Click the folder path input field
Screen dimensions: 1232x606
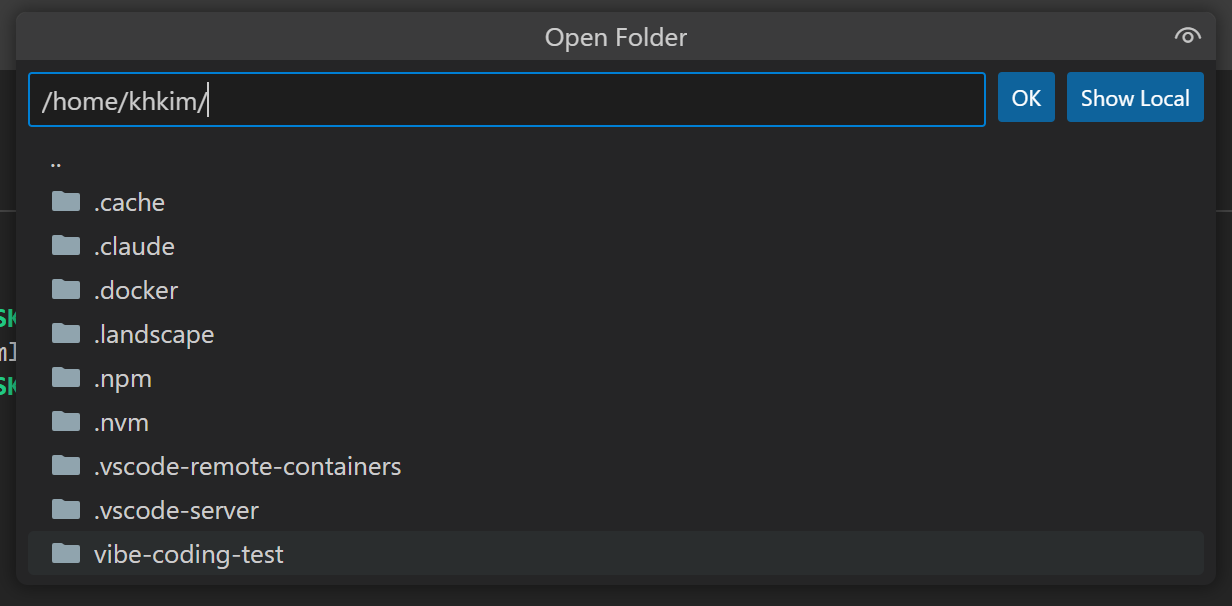506,99
